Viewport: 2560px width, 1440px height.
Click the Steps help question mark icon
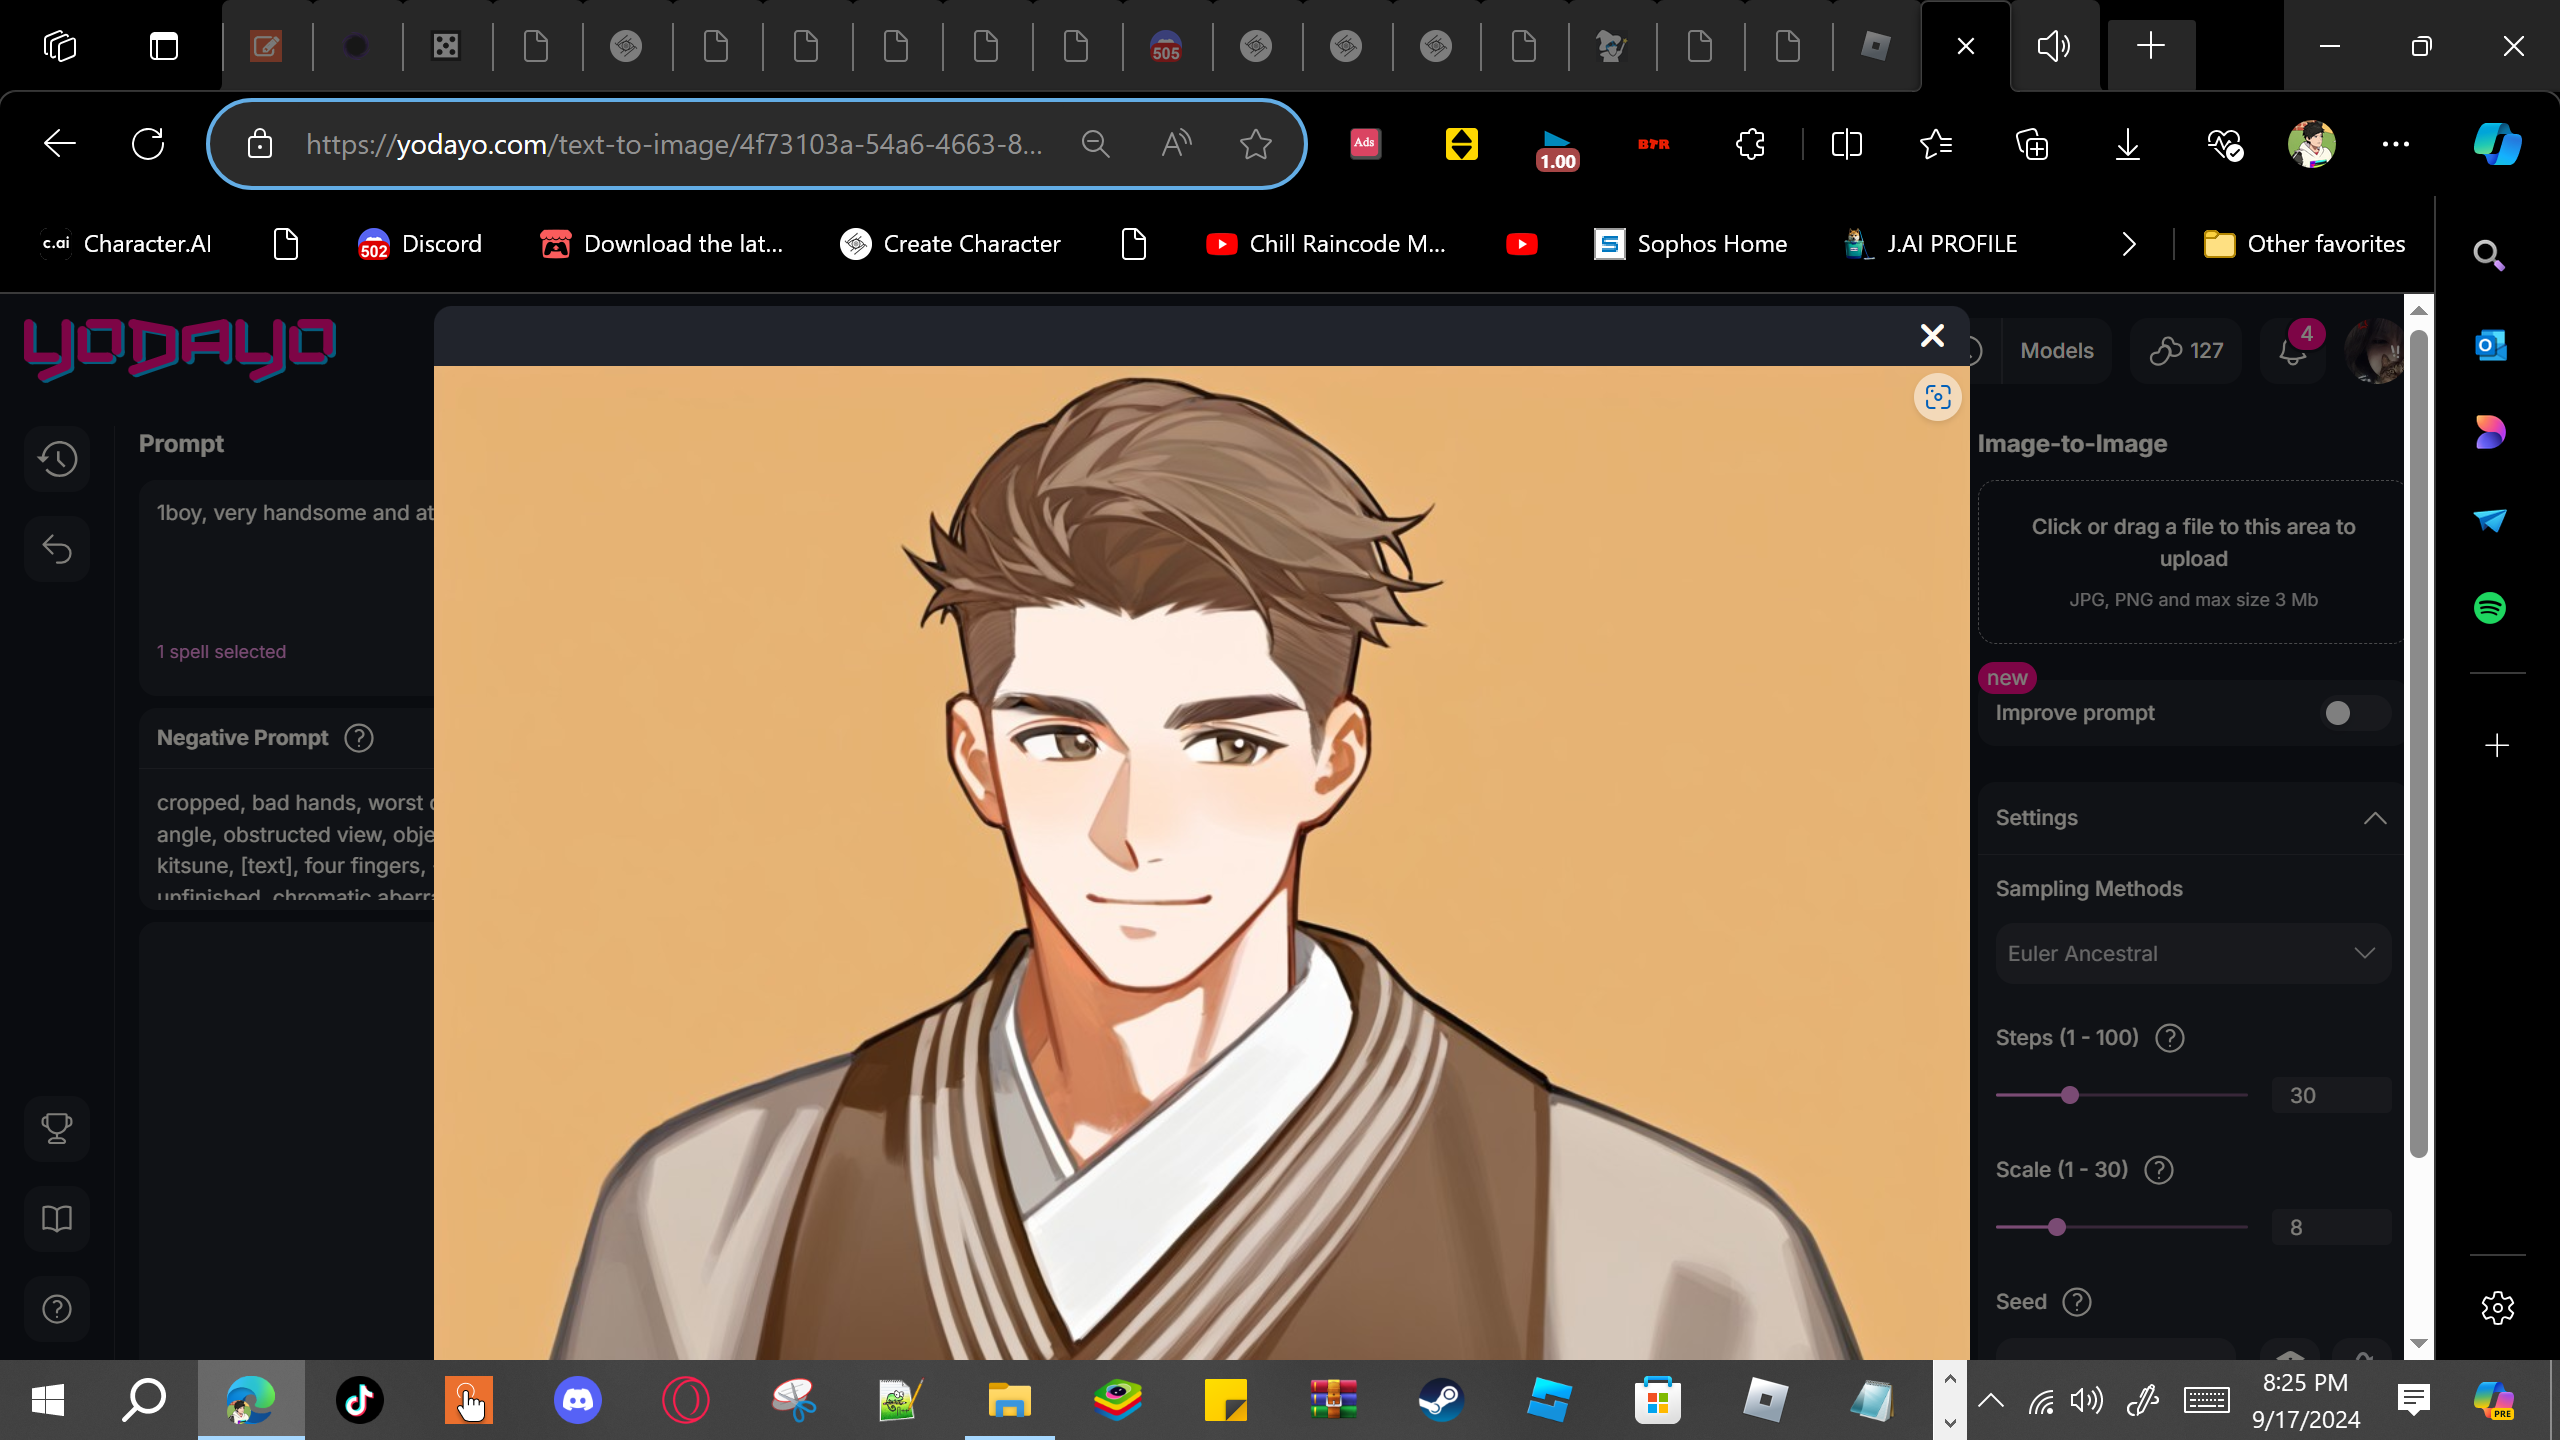pyautogui.click(x=2169, y=1038)
